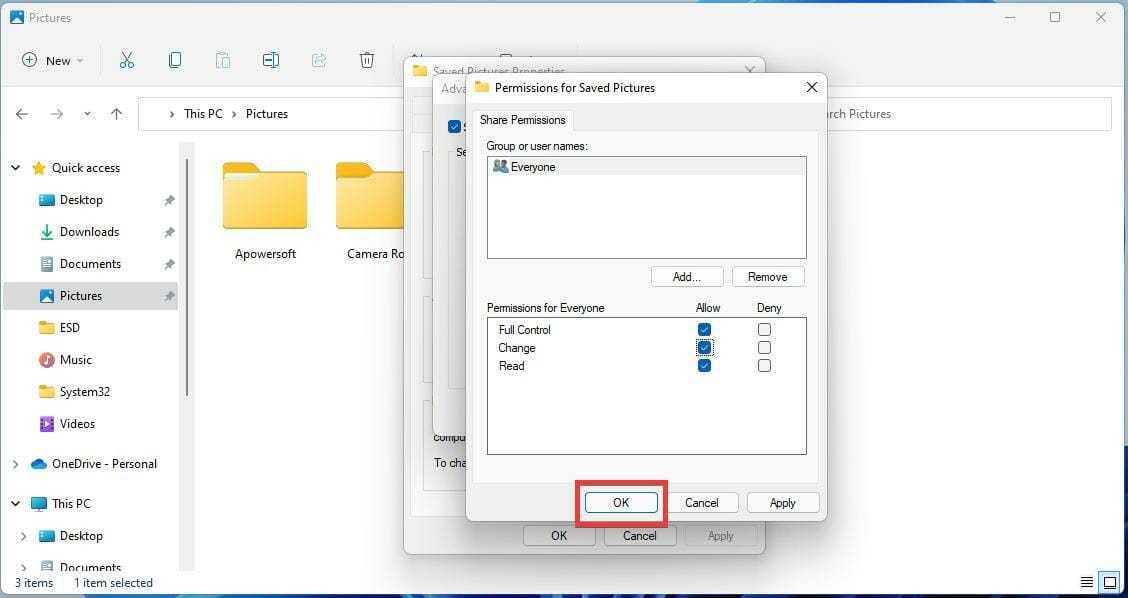Click the Rename icon in toolbar

[270, 60]
